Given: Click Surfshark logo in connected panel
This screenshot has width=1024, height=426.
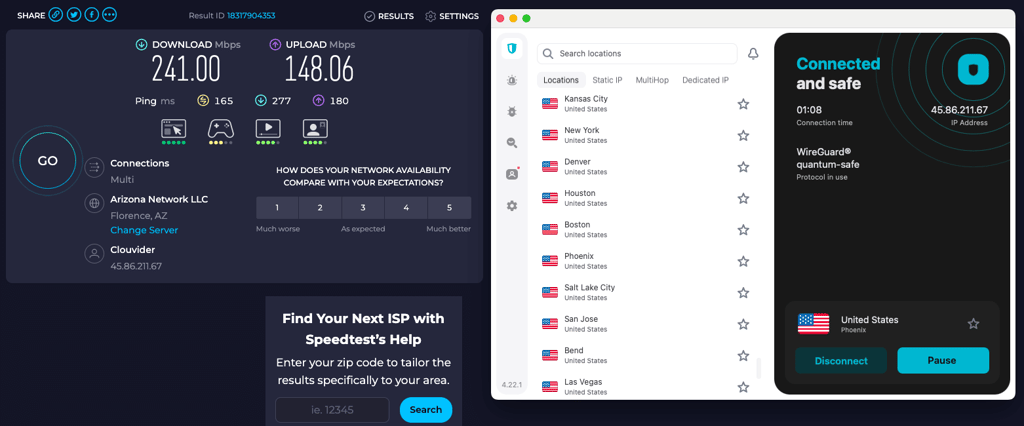Looking at the screenshot, I should (973, 69).
